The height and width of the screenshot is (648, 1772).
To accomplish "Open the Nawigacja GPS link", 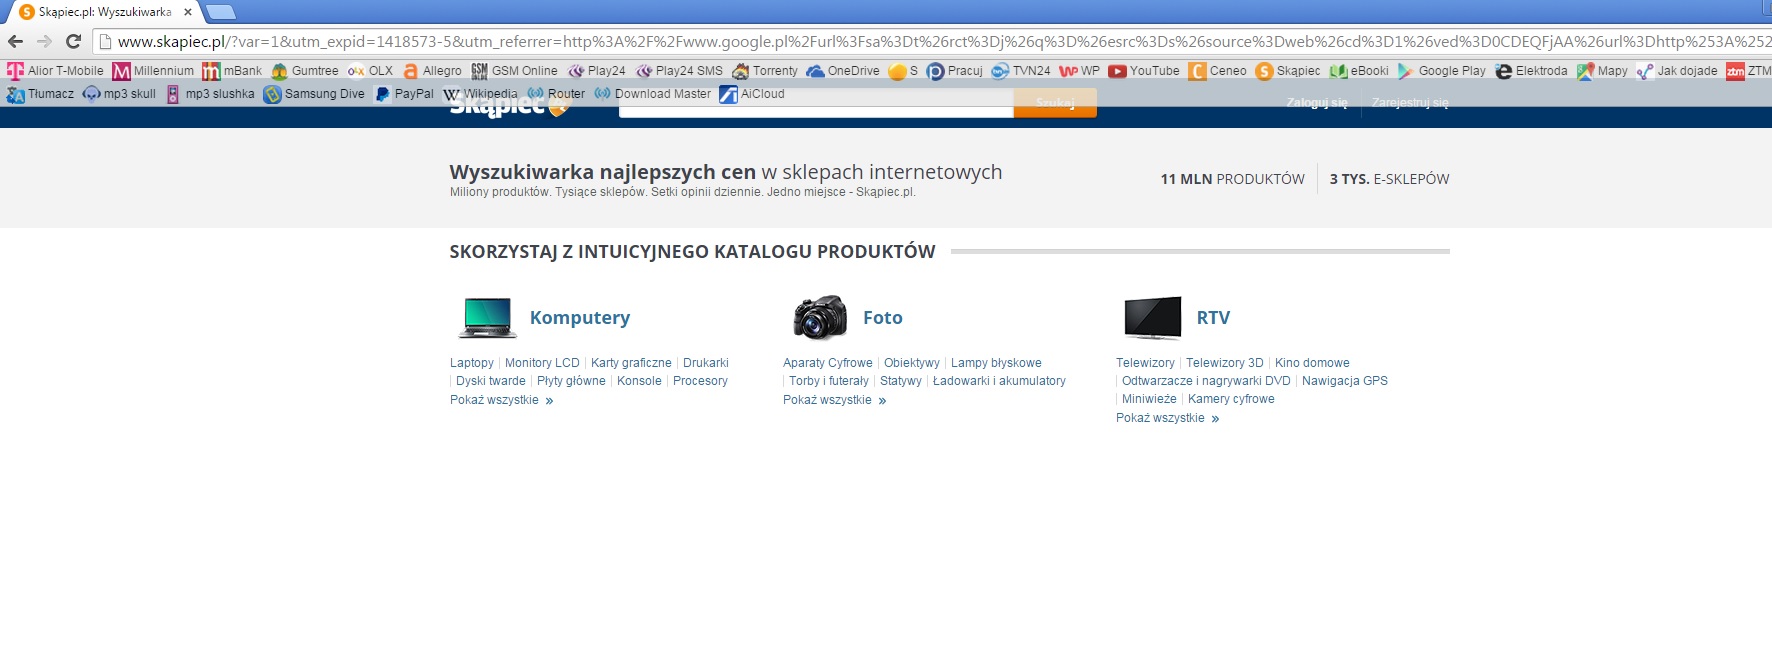I will (1345, 381).
